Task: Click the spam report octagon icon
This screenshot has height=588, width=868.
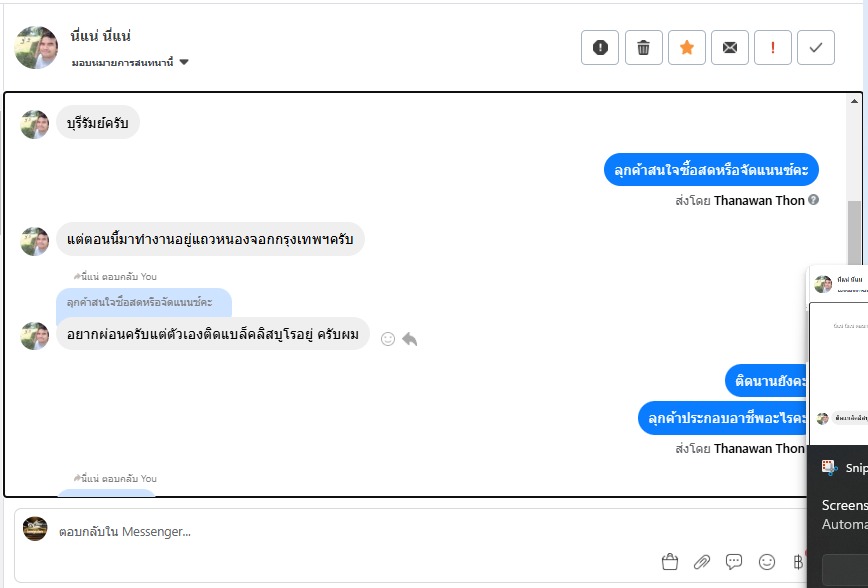Action: (600, 47)
